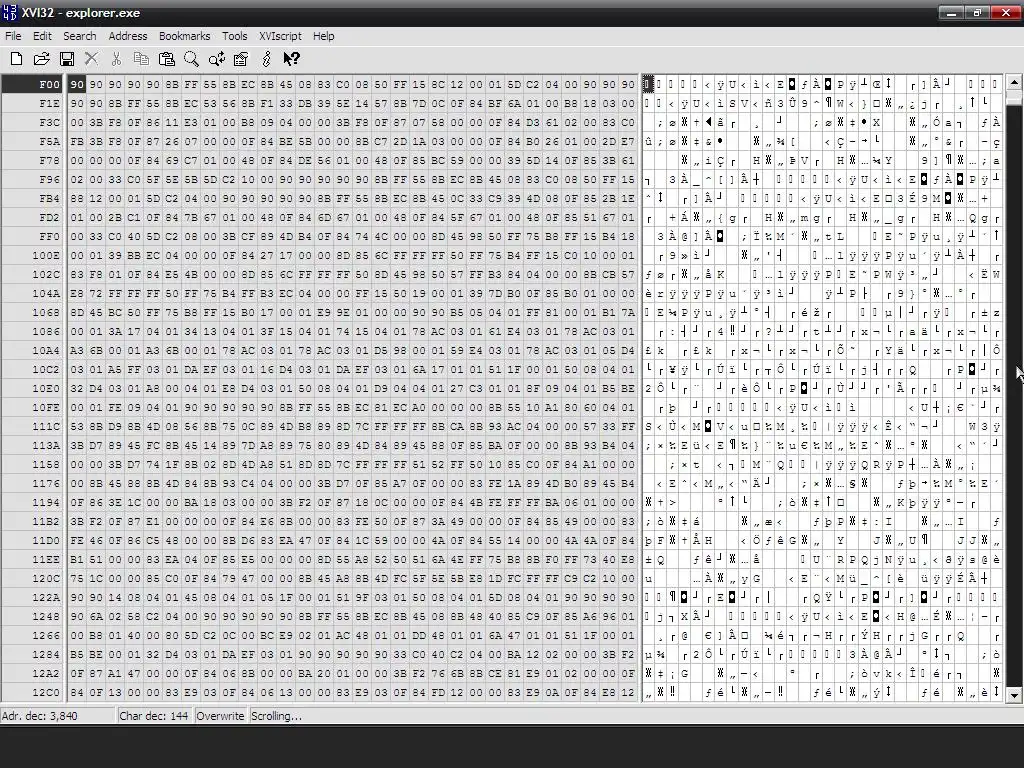
Task: Click the New file toolbar icon
Action: [16, 59]
